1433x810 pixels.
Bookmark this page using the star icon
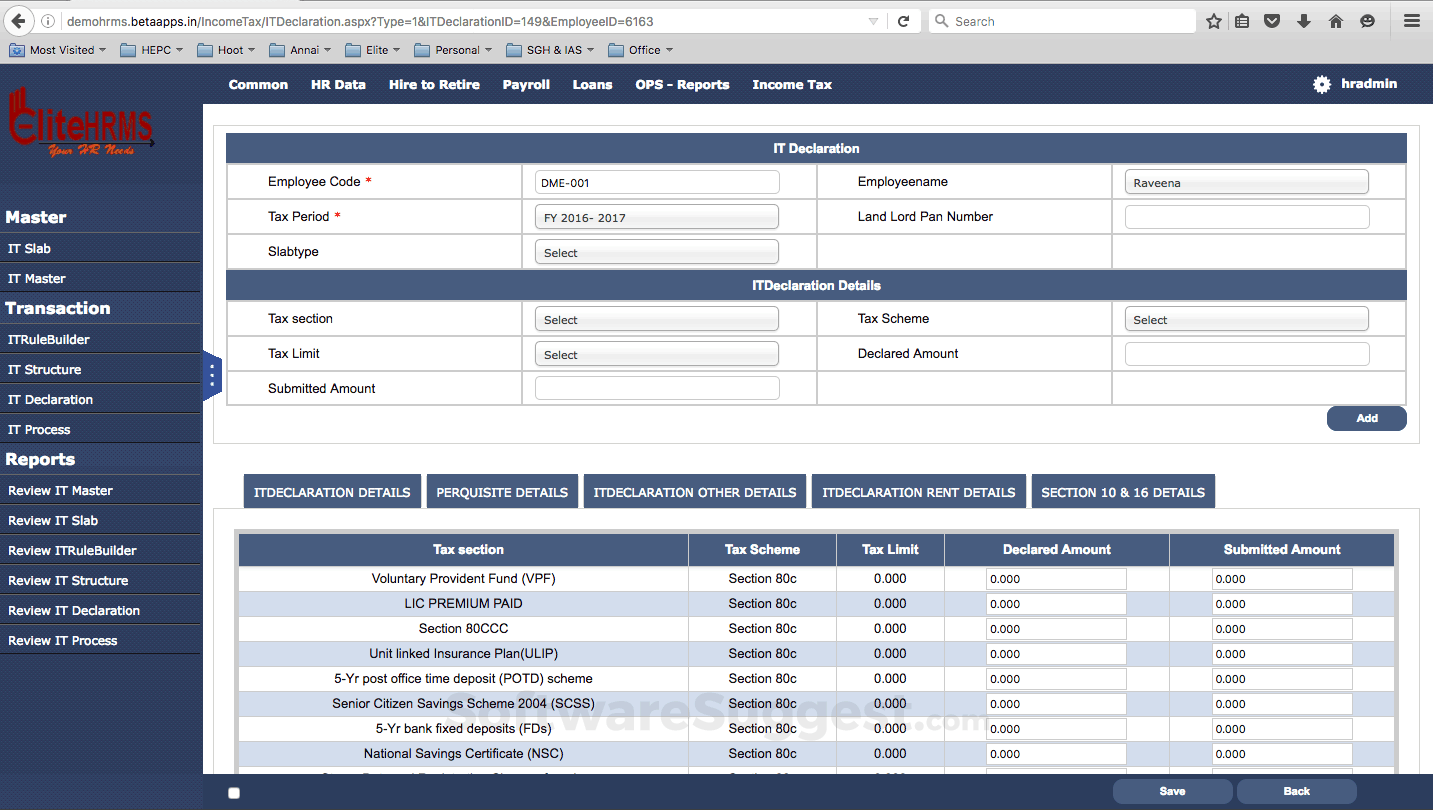coord(1213,20)
